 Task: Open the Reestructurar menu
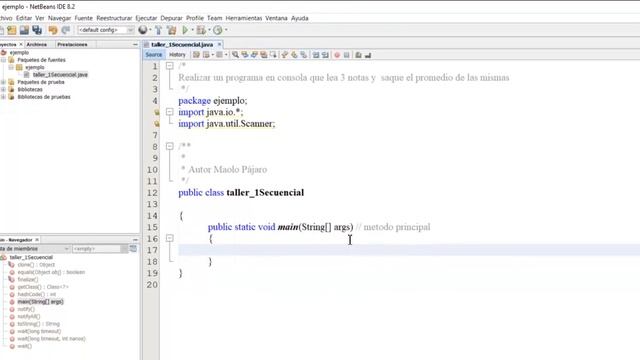(114, 18)
